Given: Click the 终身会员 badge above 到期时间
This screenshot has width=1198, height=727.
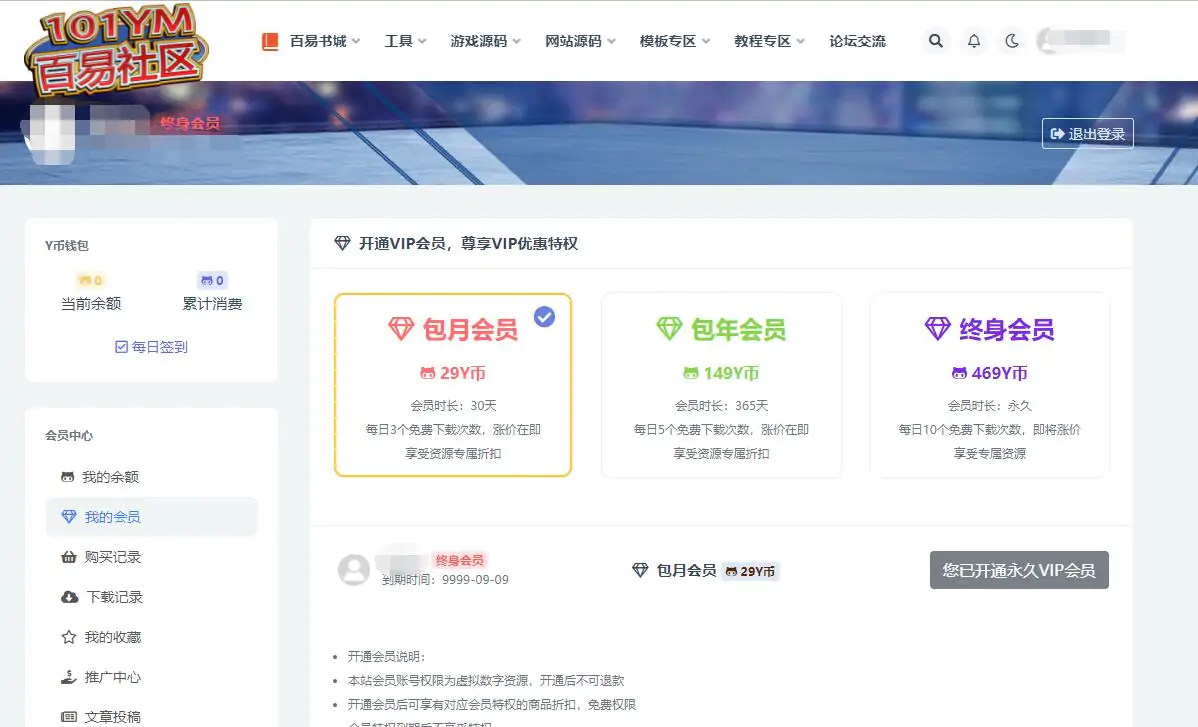Looking at the screenshot, I should 459,560.
